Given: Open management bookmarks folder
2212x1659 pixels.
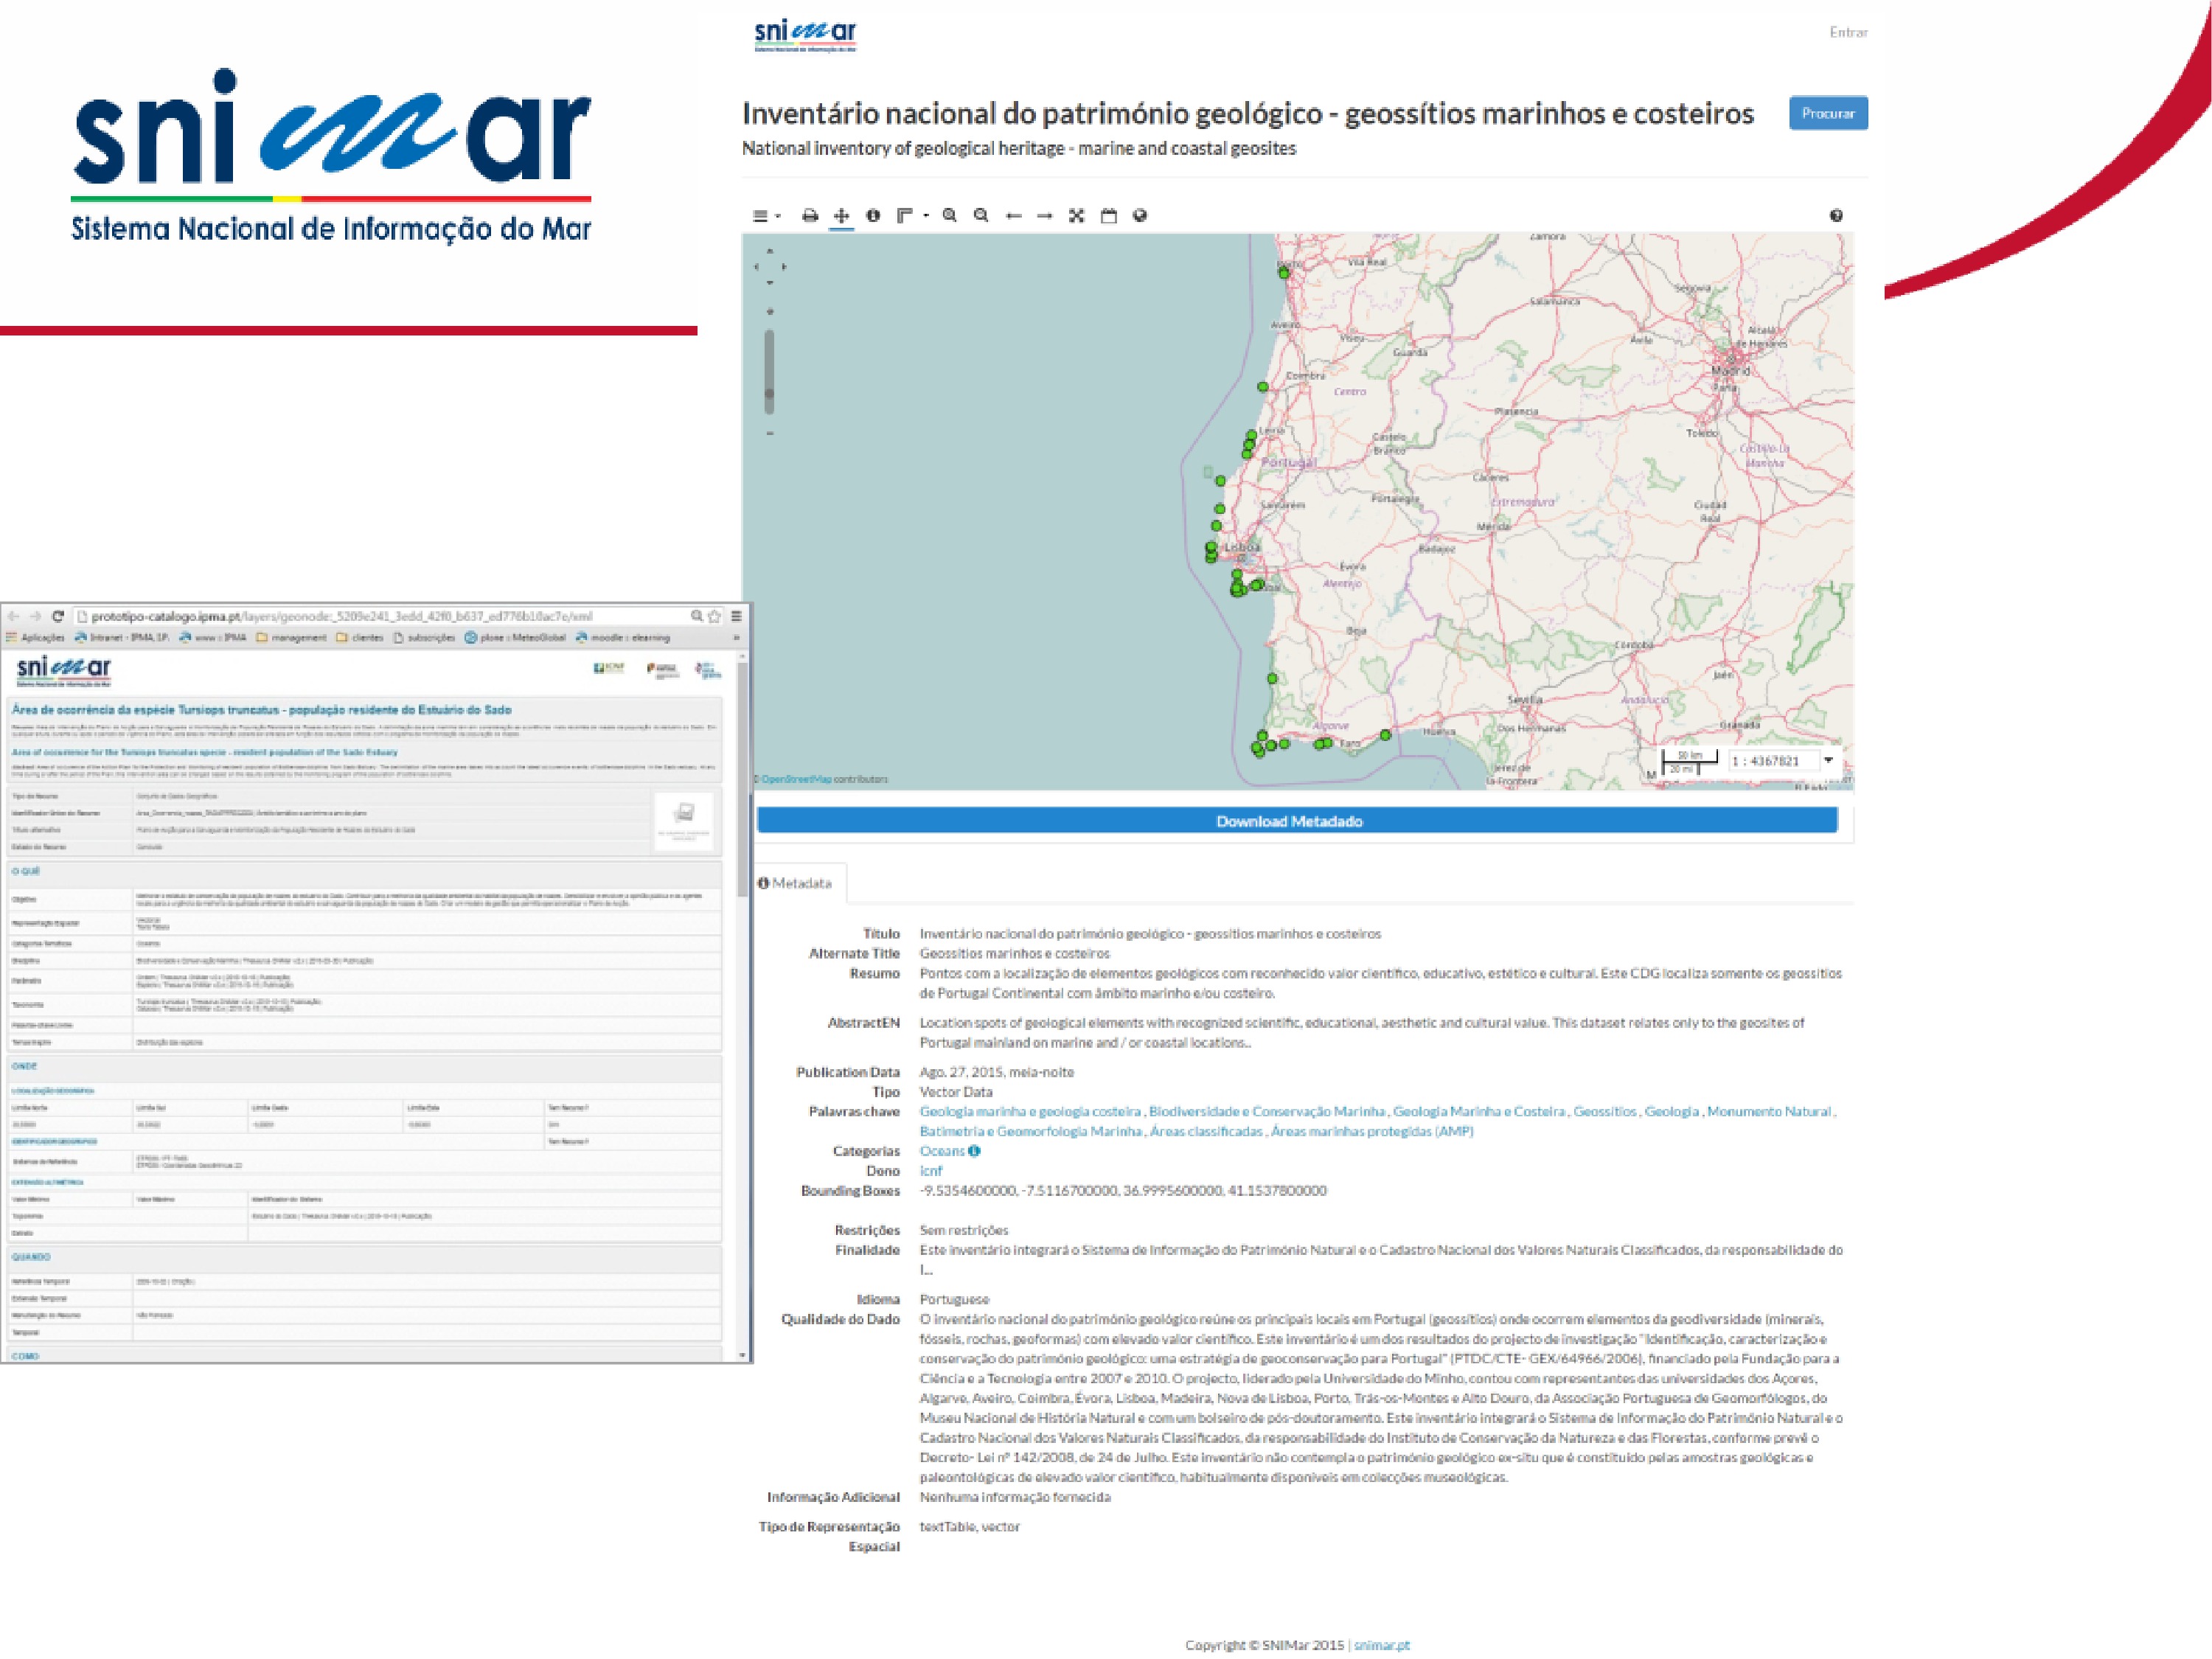Looking at the screenshot, I should (x=291, y=637).
